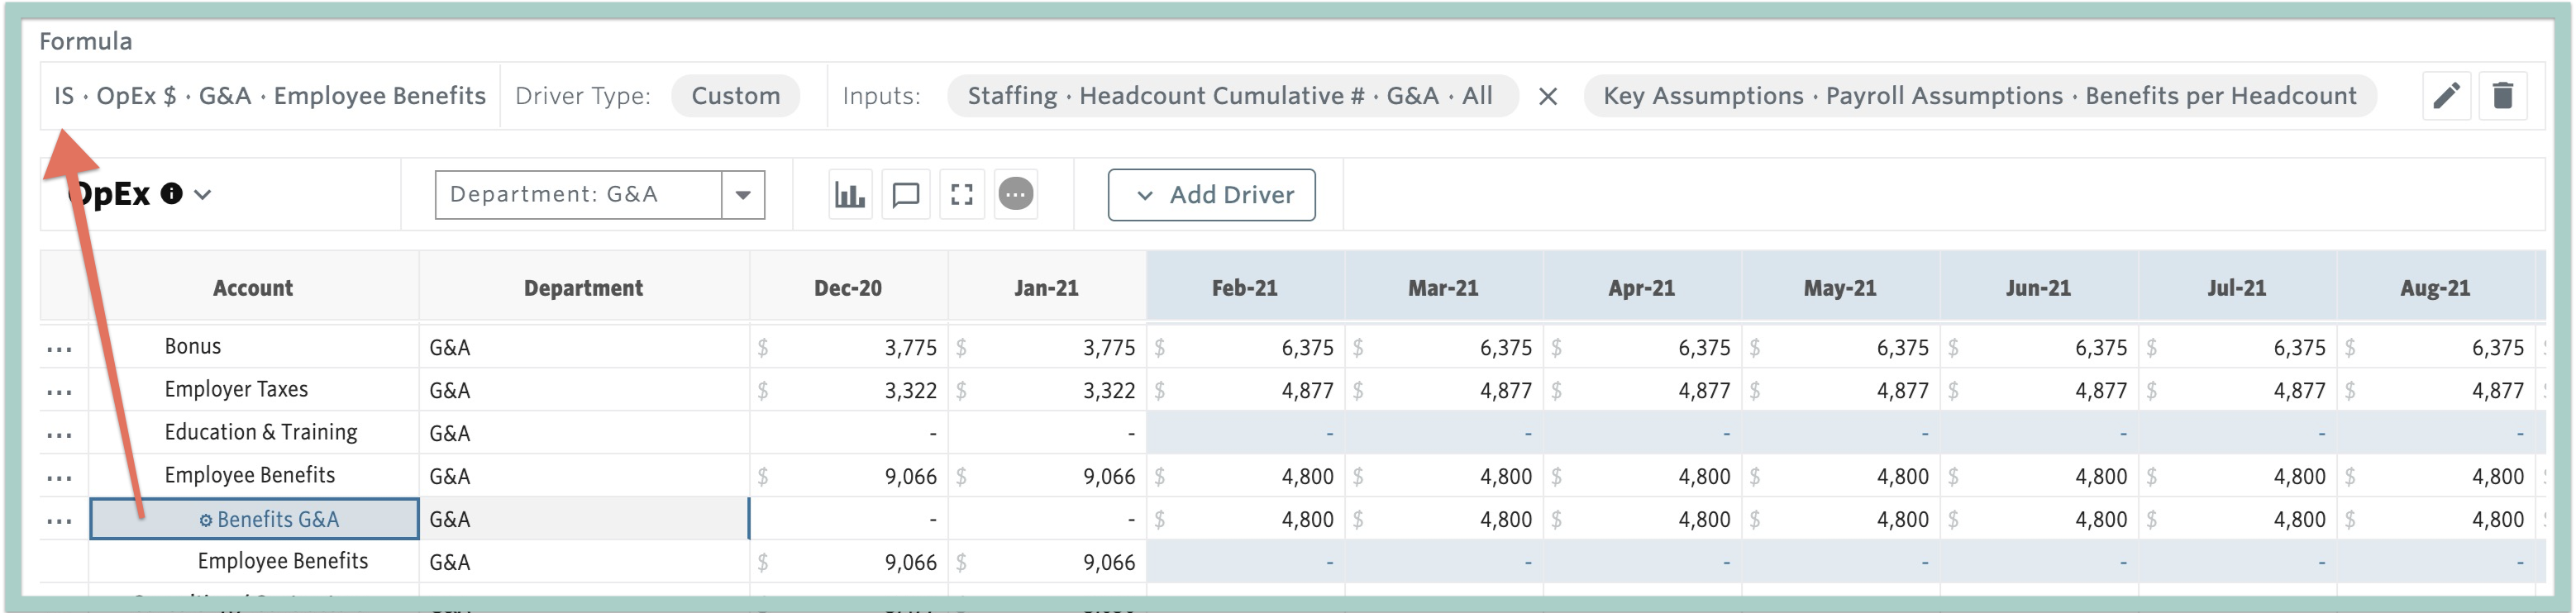Screen dimensions: 2576x613
Task: Expand the OpEx title chevron
Action: pyautogui.click(x=203, y=194)
